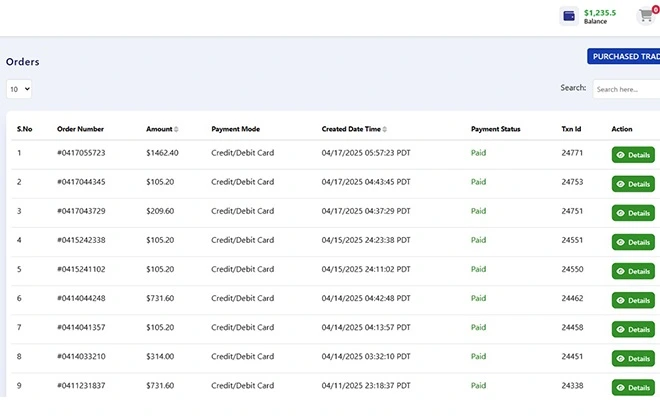Click the Order Number column header
Screen dimensions: 660x419
80,129
